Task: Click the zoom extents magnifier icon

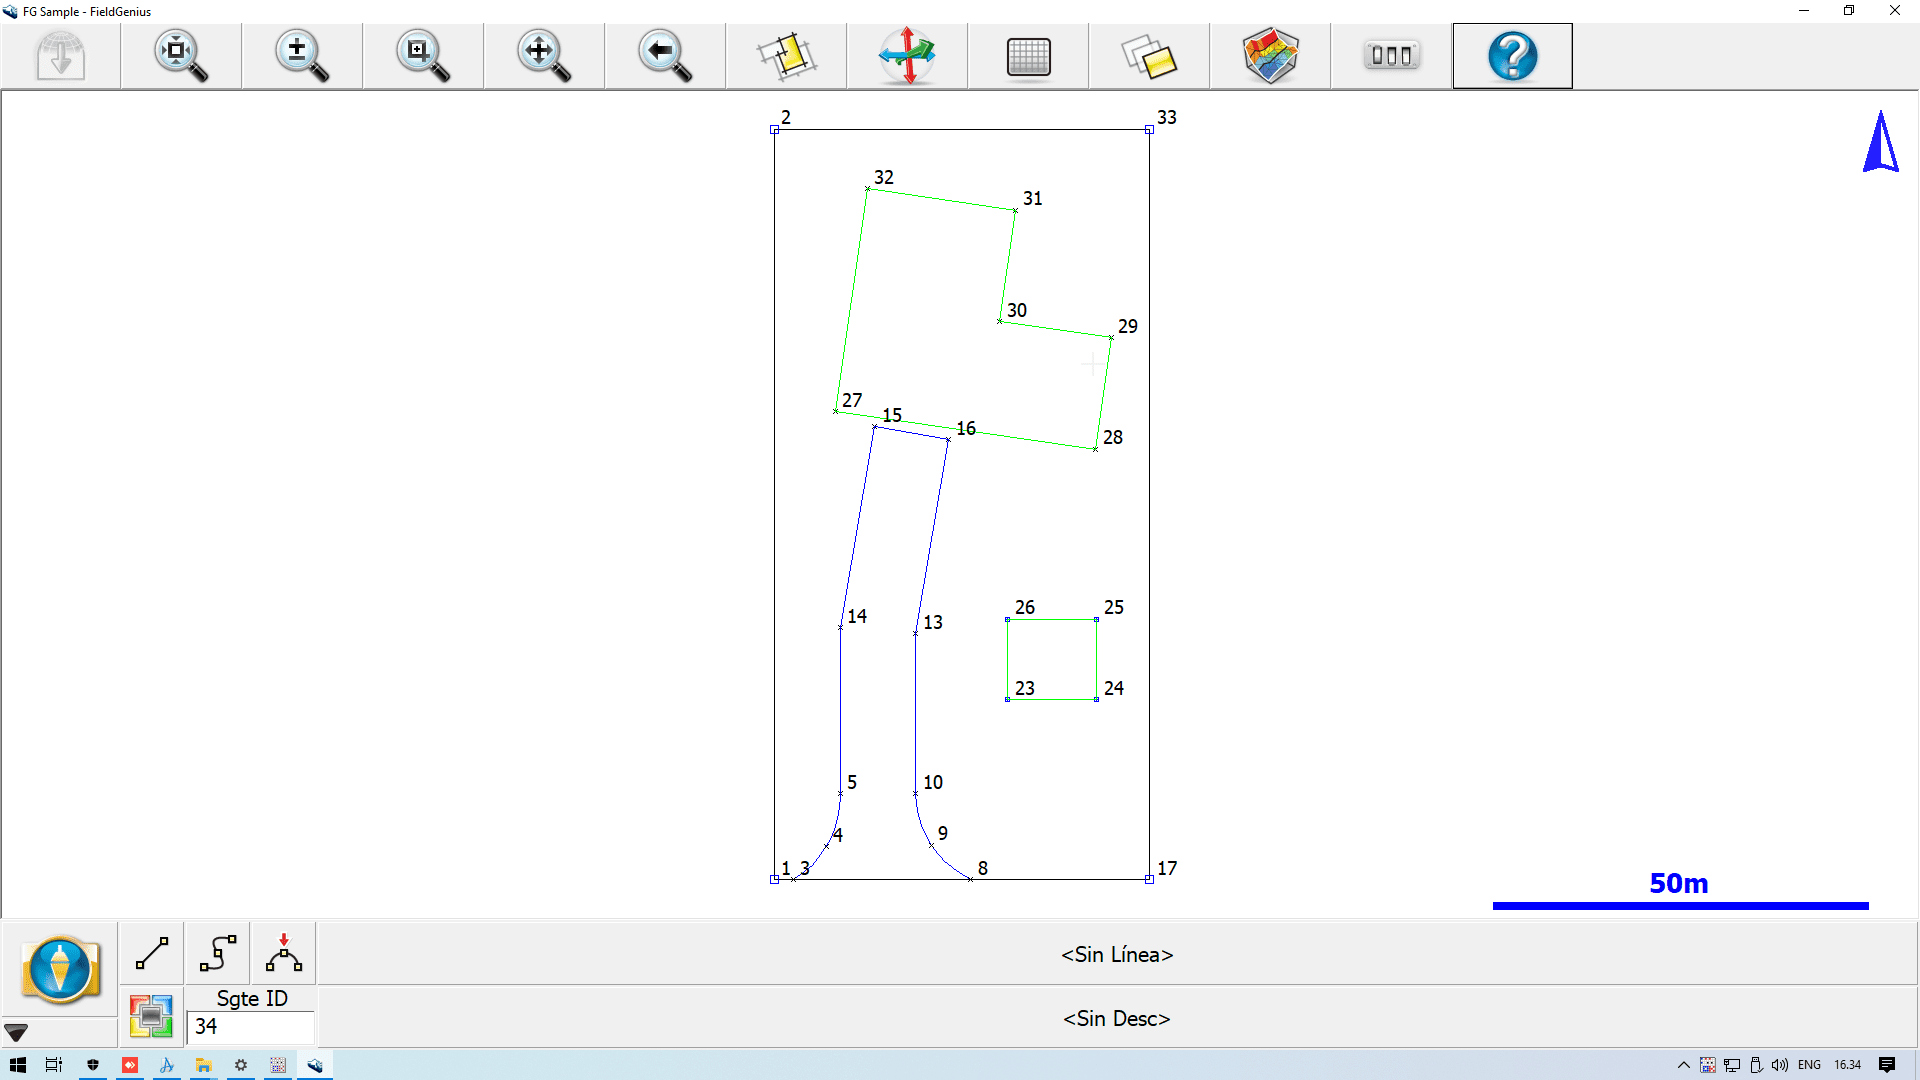Action: coord(180,56)
